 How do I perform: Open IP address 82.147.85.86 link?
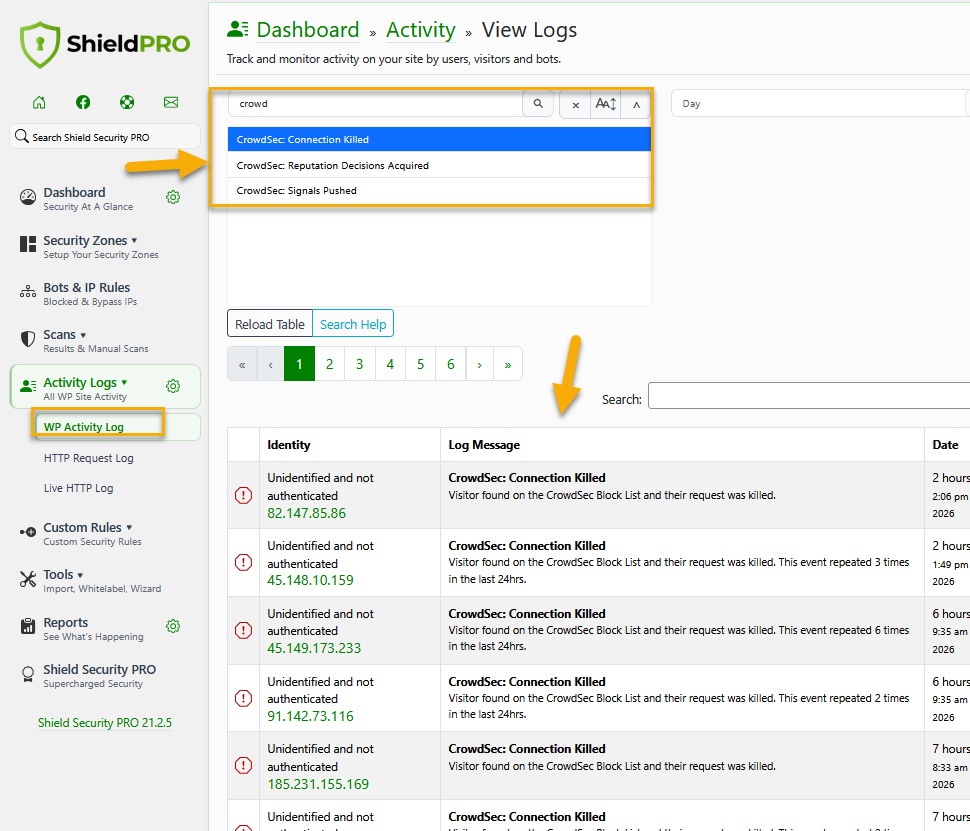pos(306,513)
